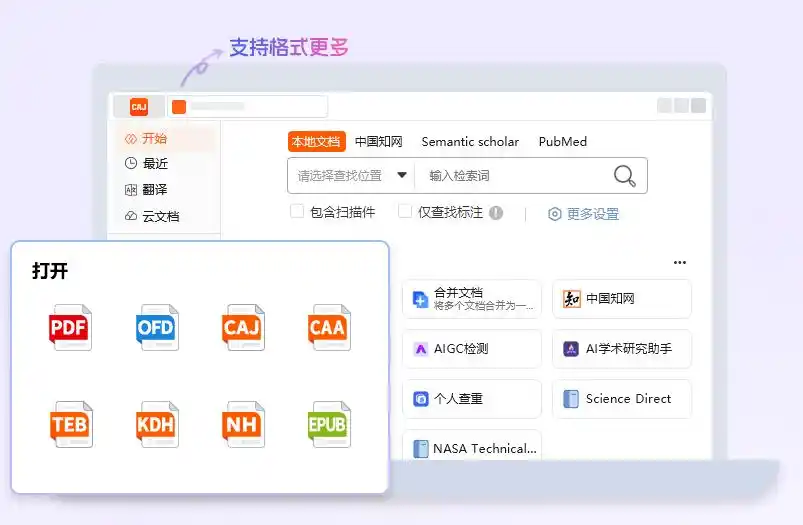The width and height of the screenshot is (803, 525).
Task: Click the orange document tab icon
Action: [x=179, y=107]
